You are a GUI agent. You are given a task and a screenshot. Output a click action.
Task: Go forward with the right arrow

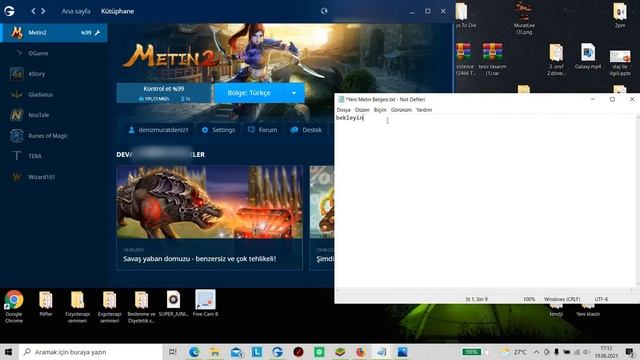point(43,11)
